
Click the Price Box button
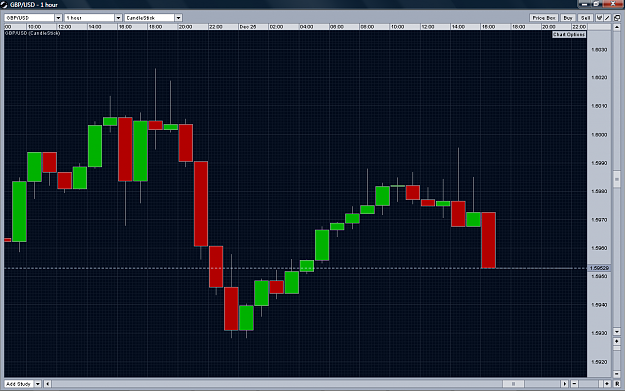(x=544, y=18)
